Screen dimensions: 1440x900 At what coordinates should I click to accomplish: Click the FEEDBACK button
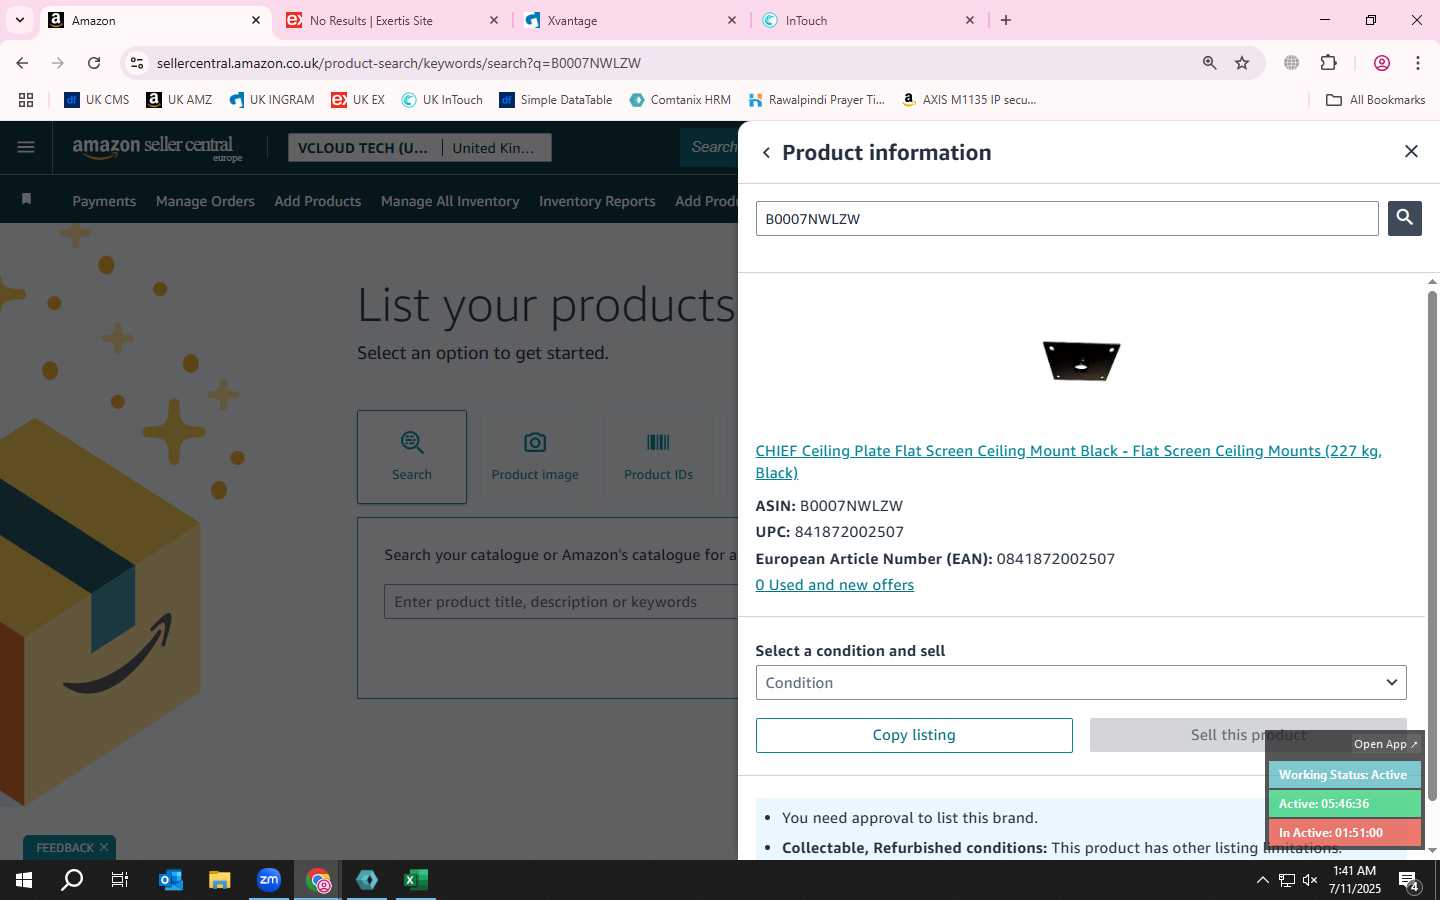(65, 847)
